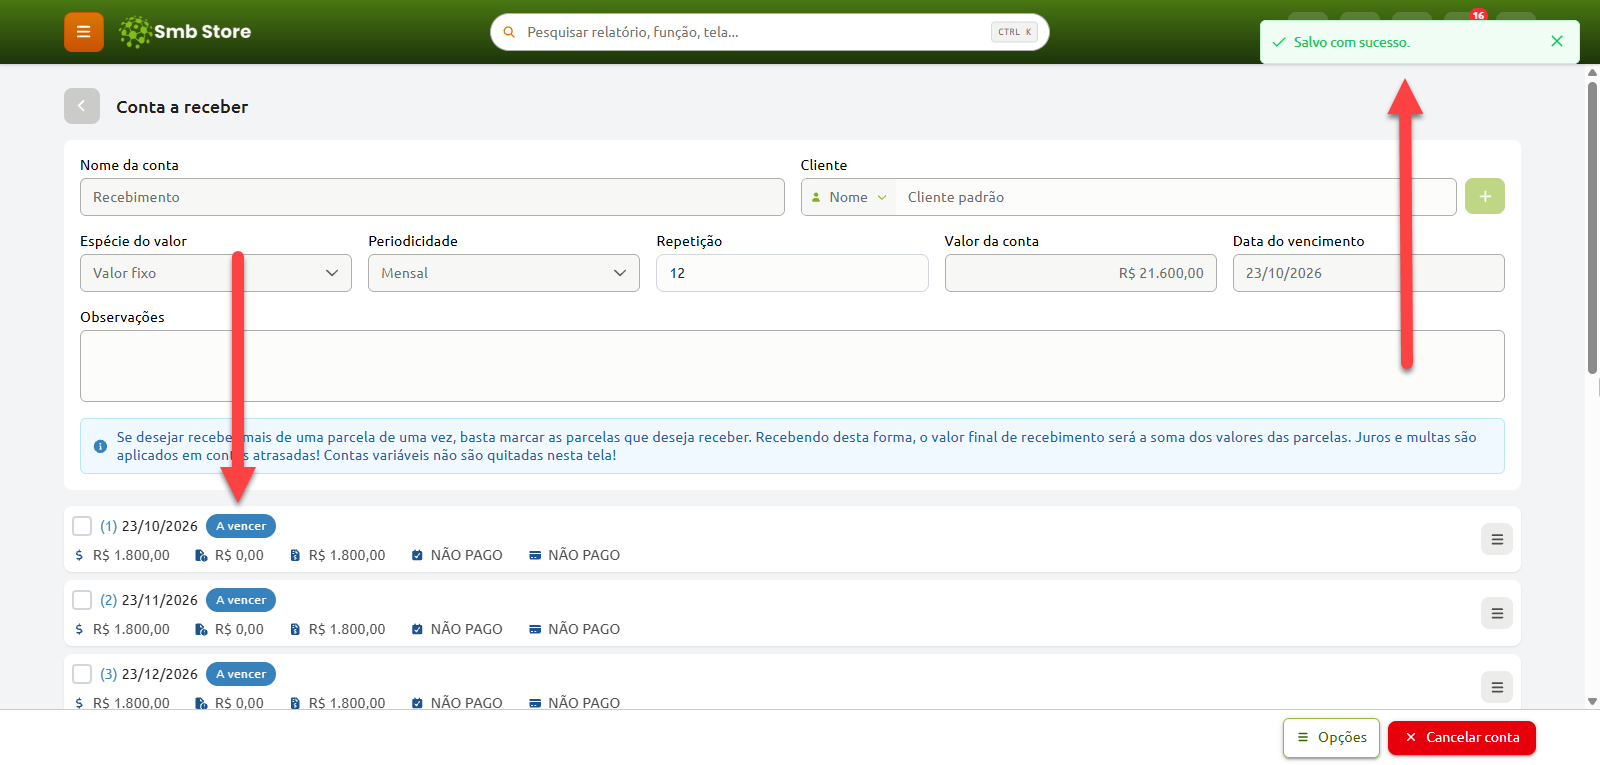This screenshot has width=1600, height=765.
Task: Click into the Observações text area
Action: (x=792, y=366)
